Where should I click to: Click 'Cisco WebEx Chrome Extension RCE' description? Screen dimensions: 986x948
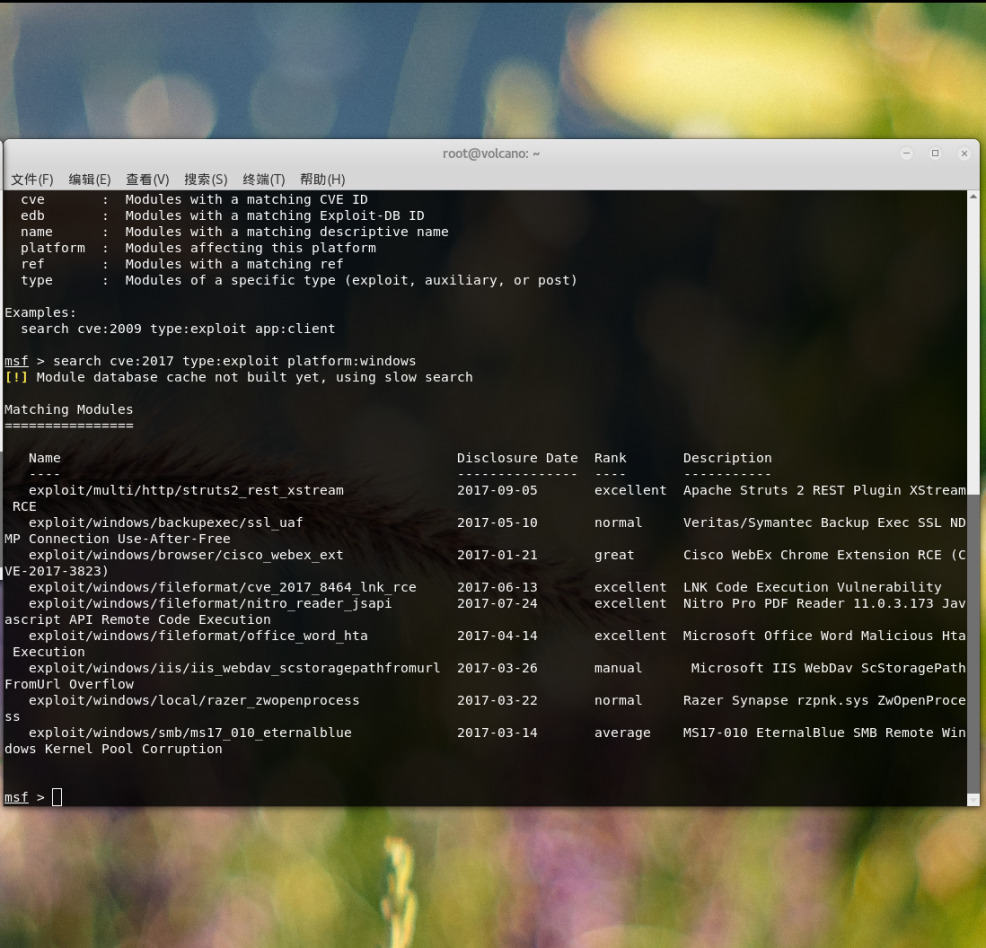tap(812, 555)
